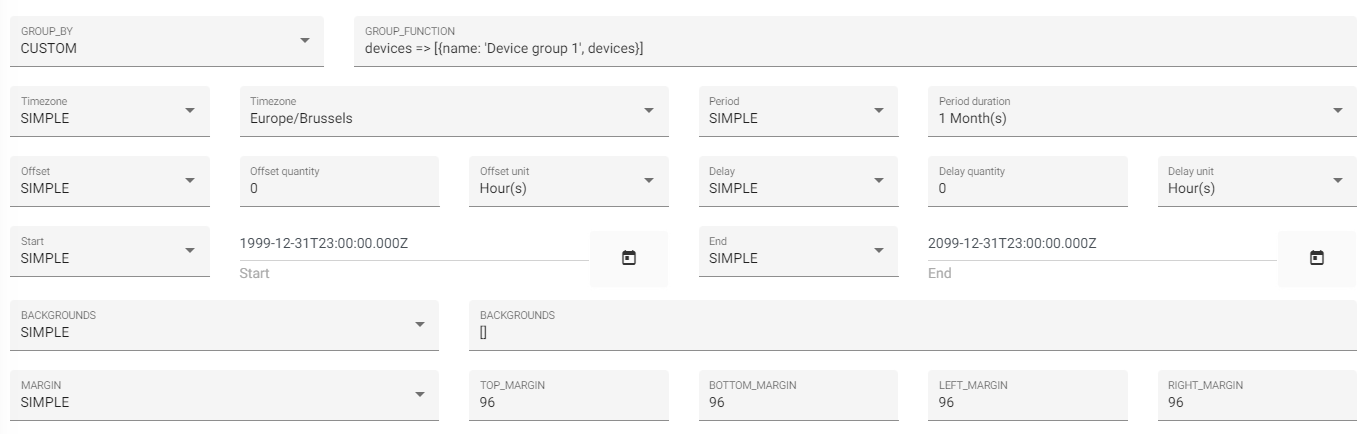1371x434 pixels.
Task: Click the Offset quantity field
Action: [339, 188]
